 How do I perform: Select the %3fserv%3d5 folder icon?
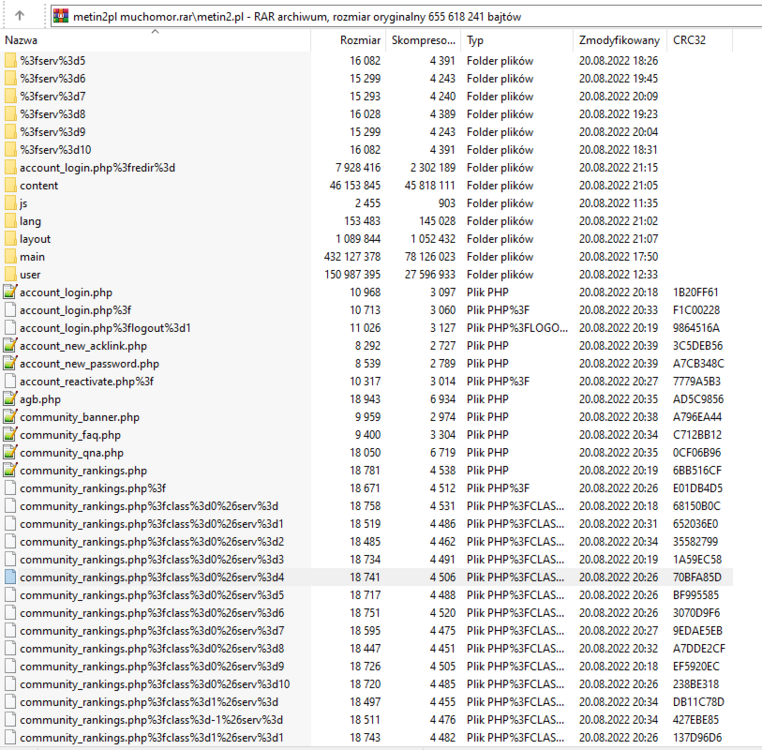click(10, 61)
